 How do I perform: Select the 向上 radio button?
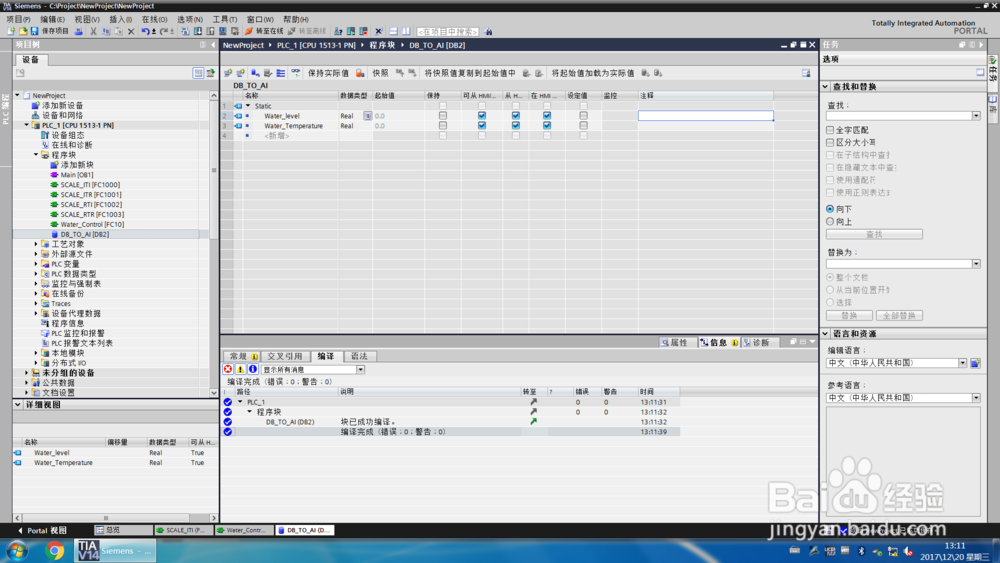click(830, 221)
